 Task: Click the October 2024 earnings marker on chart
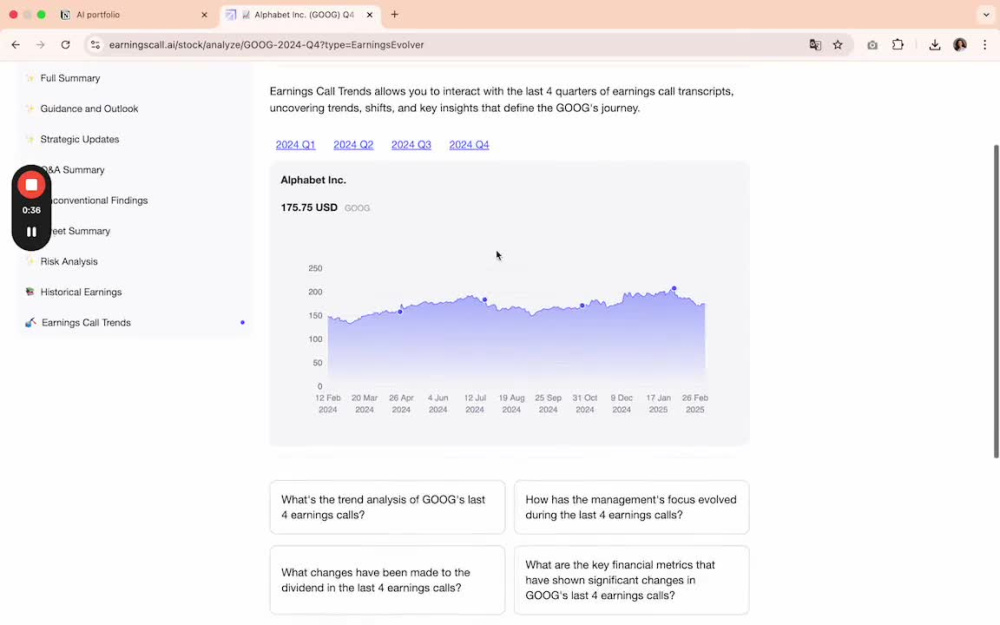(x=582, y=305)
